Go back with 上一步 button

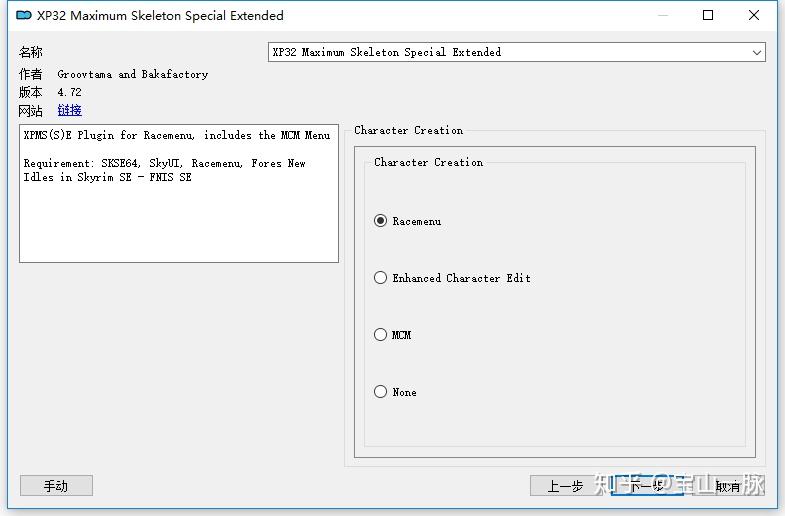coord(566,485)
